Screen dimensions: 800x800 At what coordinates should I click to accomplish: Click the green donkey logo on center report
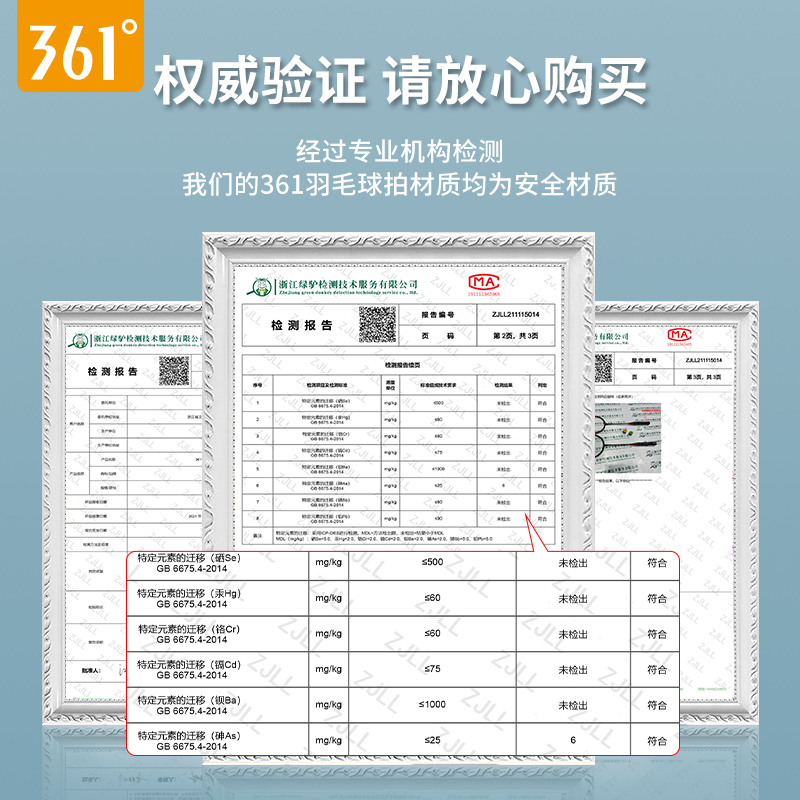pos(260,287)
